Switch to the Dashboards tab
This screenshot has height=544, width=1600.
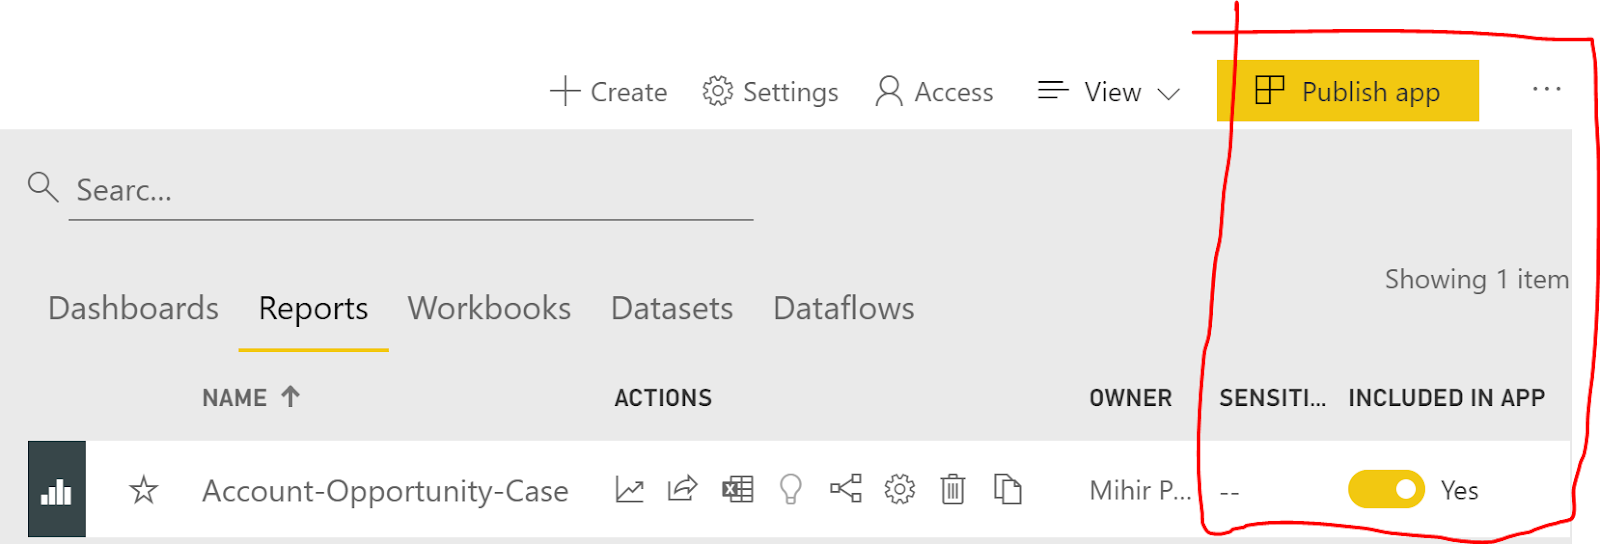pyautogui.click(x=133, y=308)
